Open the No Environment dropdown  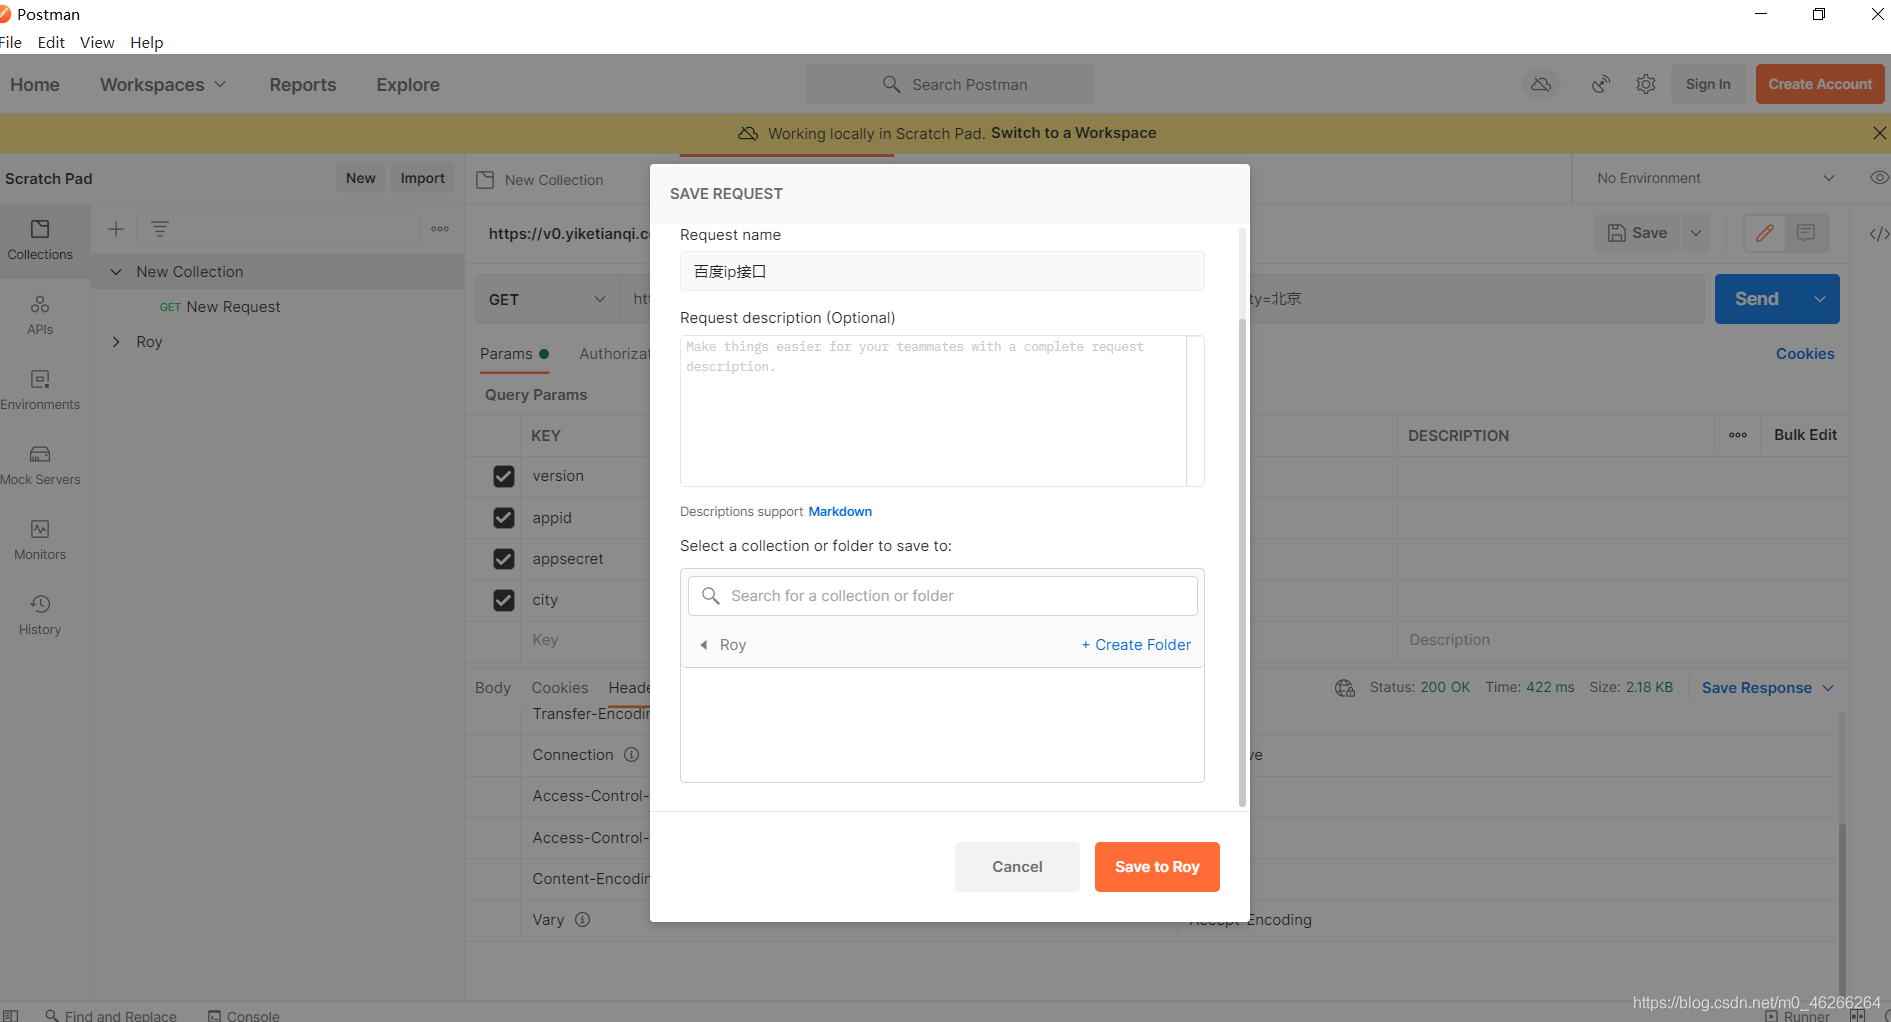click(1715, 178)
